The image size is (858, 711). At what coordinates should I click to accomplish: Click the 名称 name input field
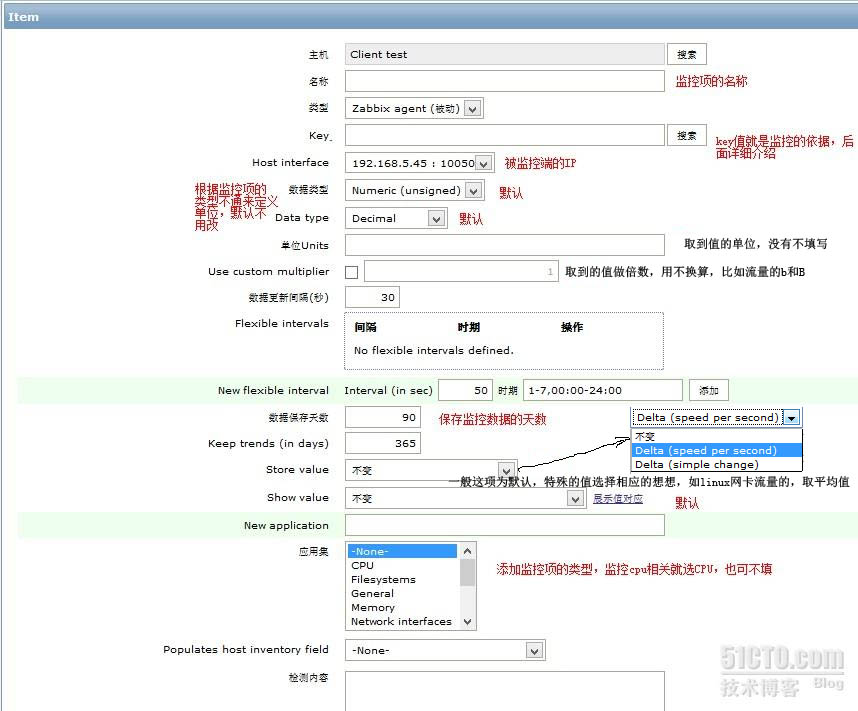[505, 81]
